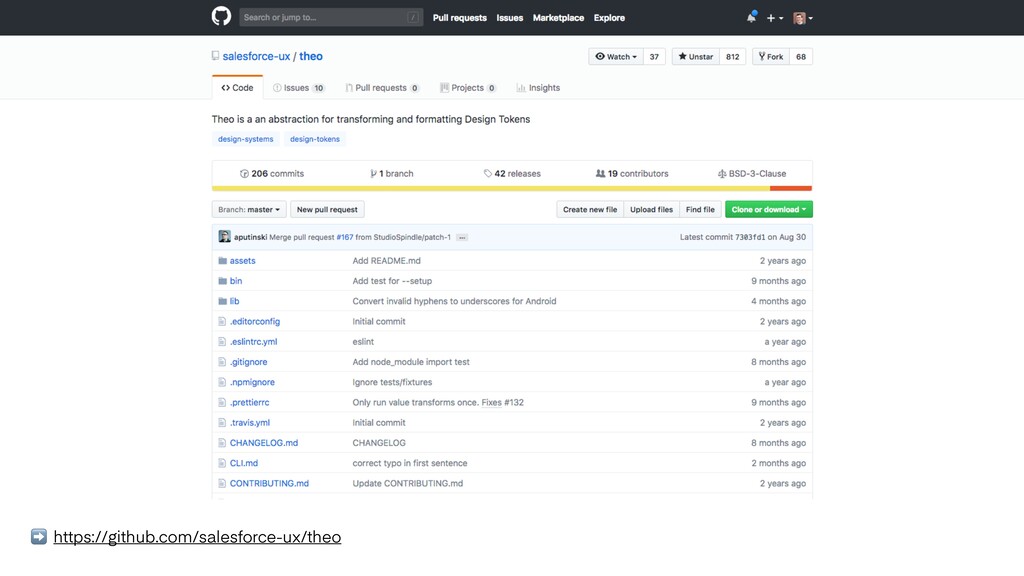Screen dimensions: 1024x576
Task: Open the .gitignore file
Action: click(x=248, y=362)
